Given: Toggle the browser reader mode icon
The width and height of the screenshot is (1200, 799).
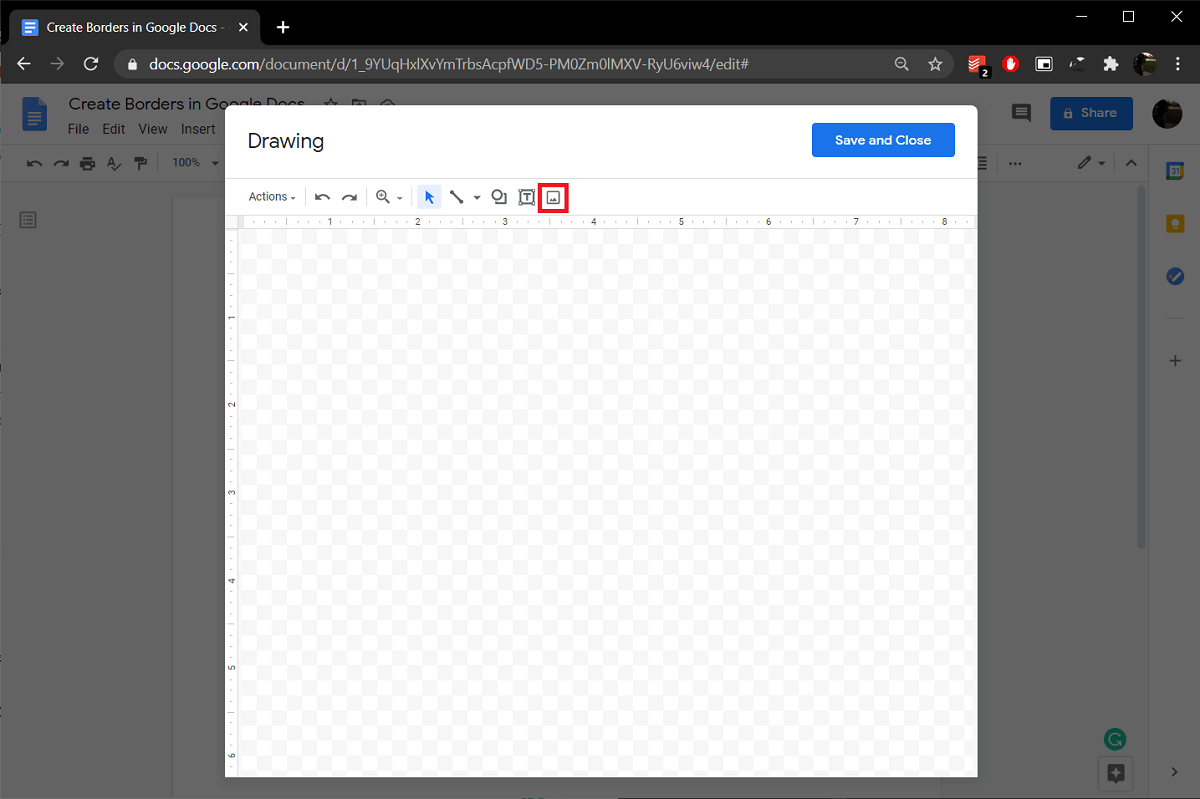Looking at the screenshot, I should 1044,63.
